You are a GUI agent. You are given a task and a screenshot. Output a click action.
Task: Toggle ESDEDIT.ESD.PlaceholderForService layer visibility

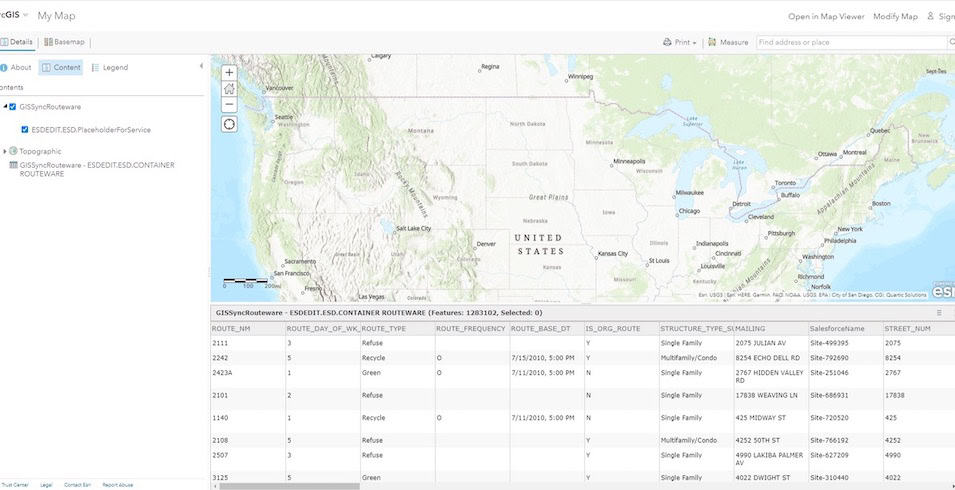25,129
